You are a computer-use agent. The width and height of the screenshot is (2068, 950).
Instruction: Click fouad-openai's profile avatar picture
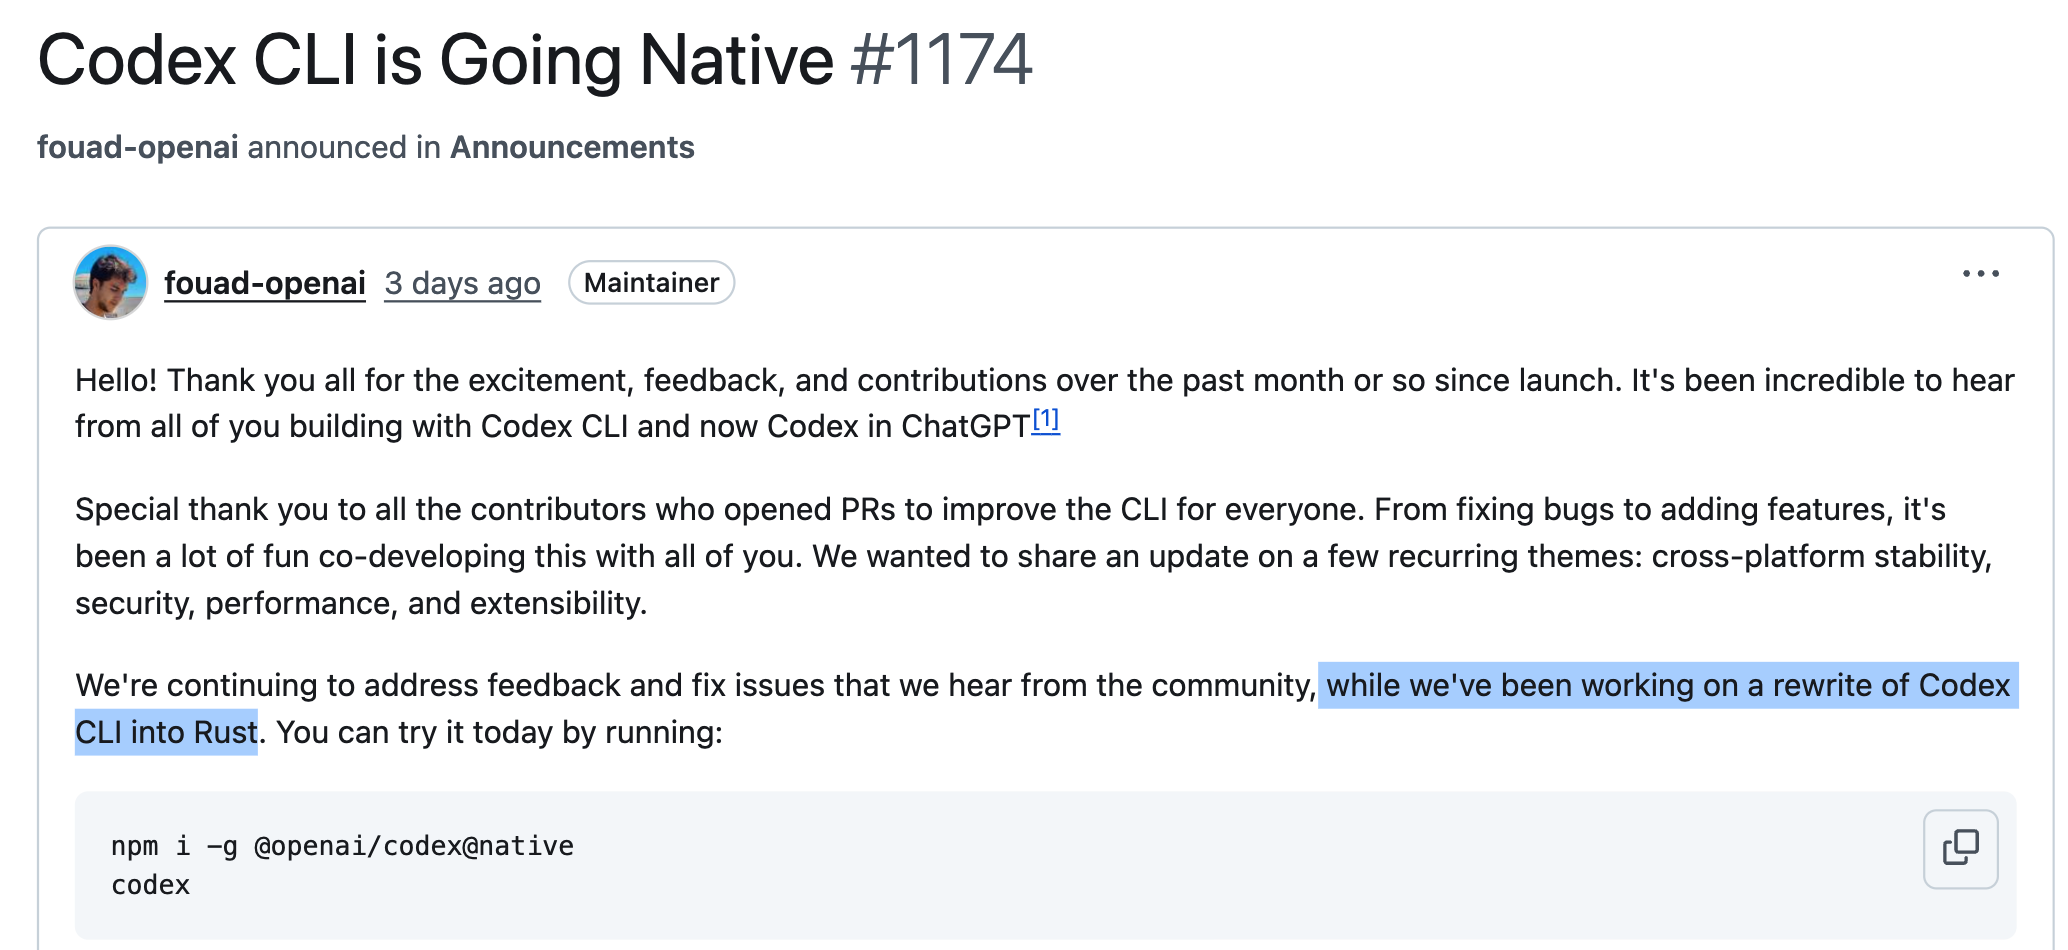pos(111,283)
